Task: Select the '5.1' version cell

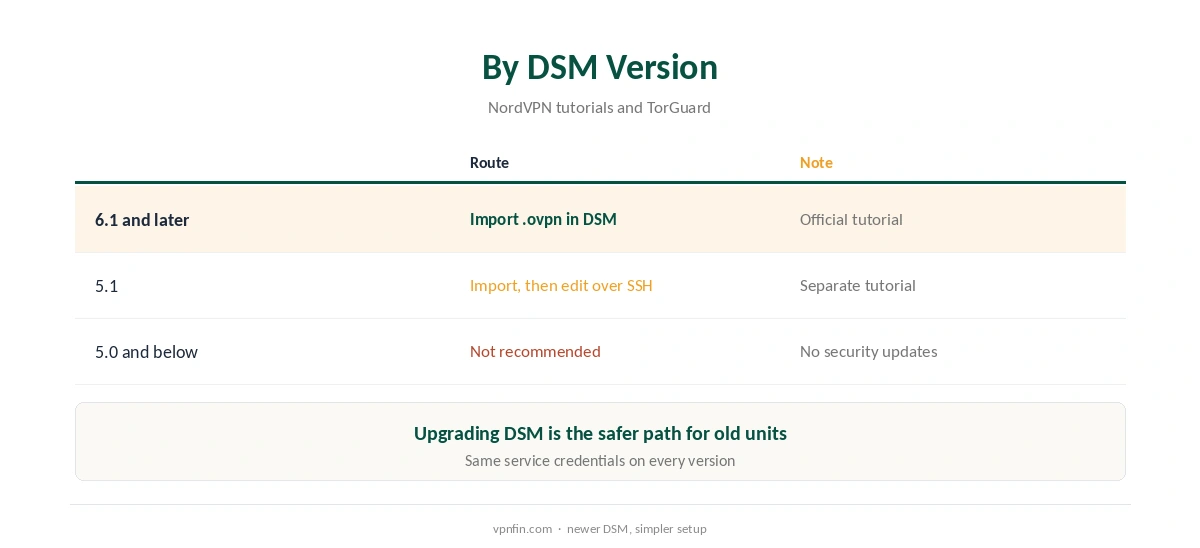Action: pyautogui.click(x=106, y=285)
